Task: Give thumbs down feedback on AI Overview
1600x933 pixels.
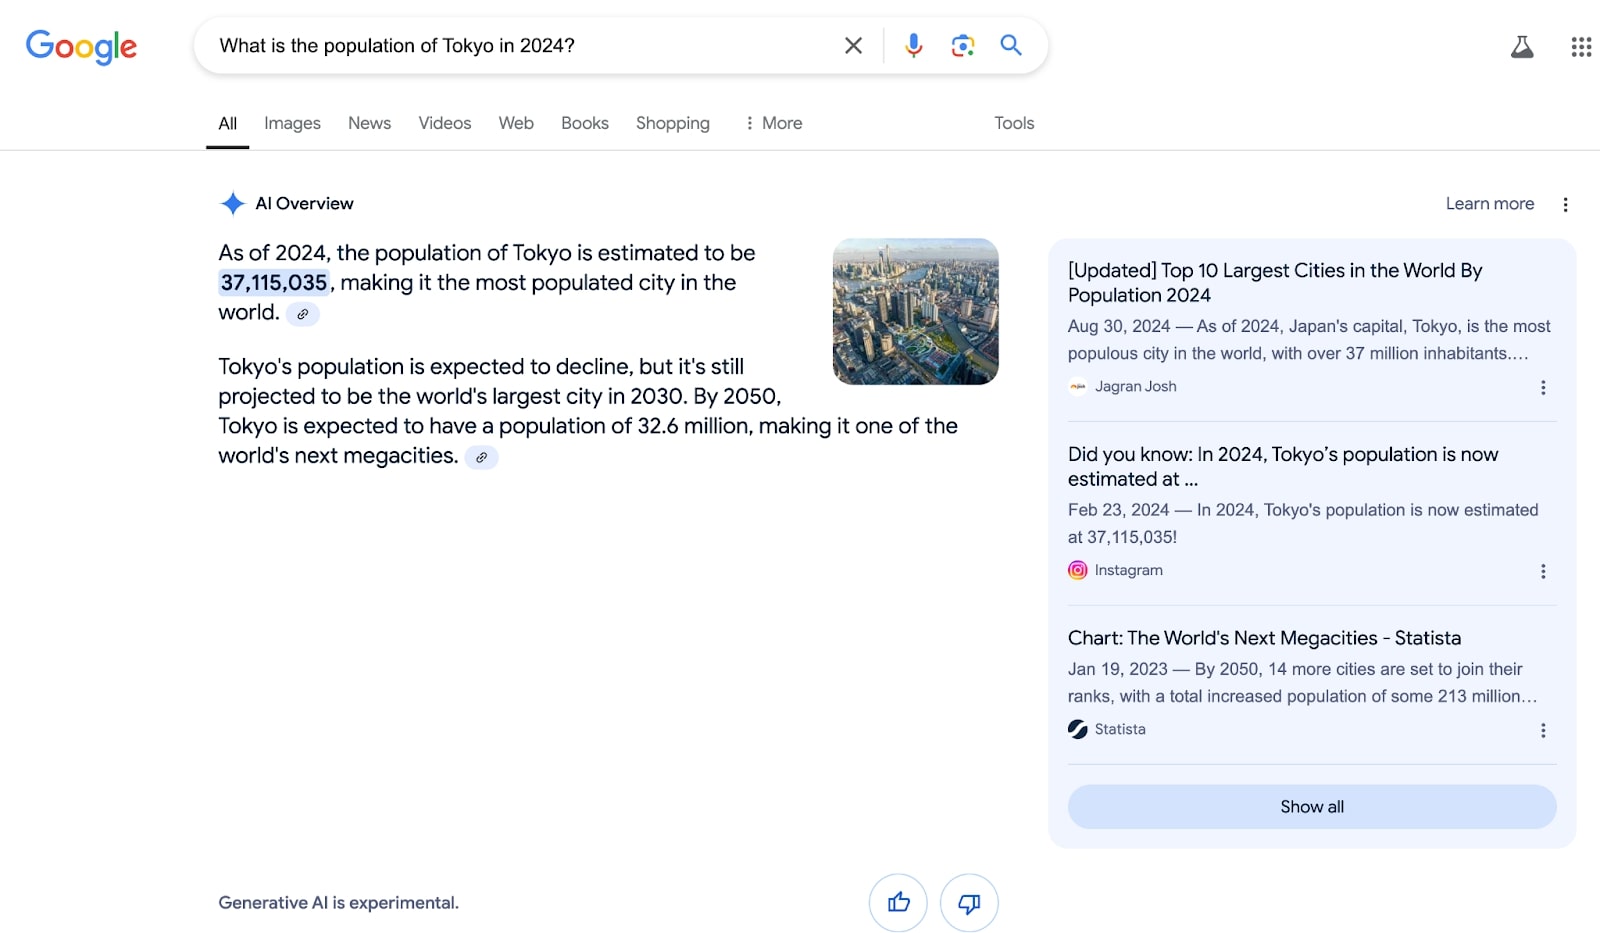Action: click(969, 903)
